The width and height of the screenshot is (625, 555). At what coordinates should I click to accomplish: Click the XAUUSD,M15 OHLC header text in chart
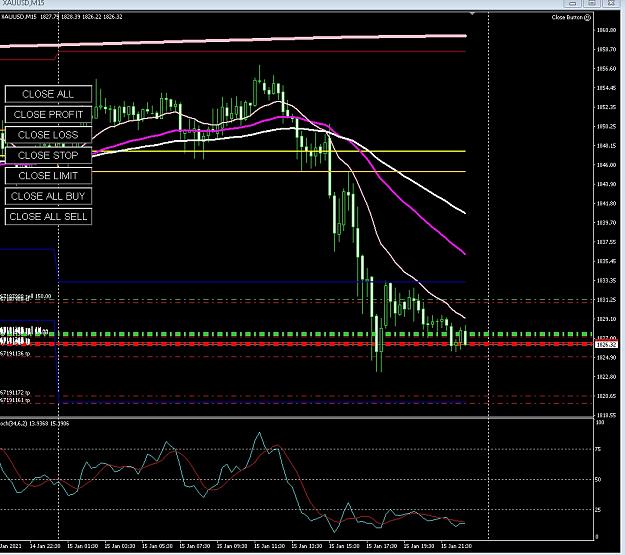[62, 17]
